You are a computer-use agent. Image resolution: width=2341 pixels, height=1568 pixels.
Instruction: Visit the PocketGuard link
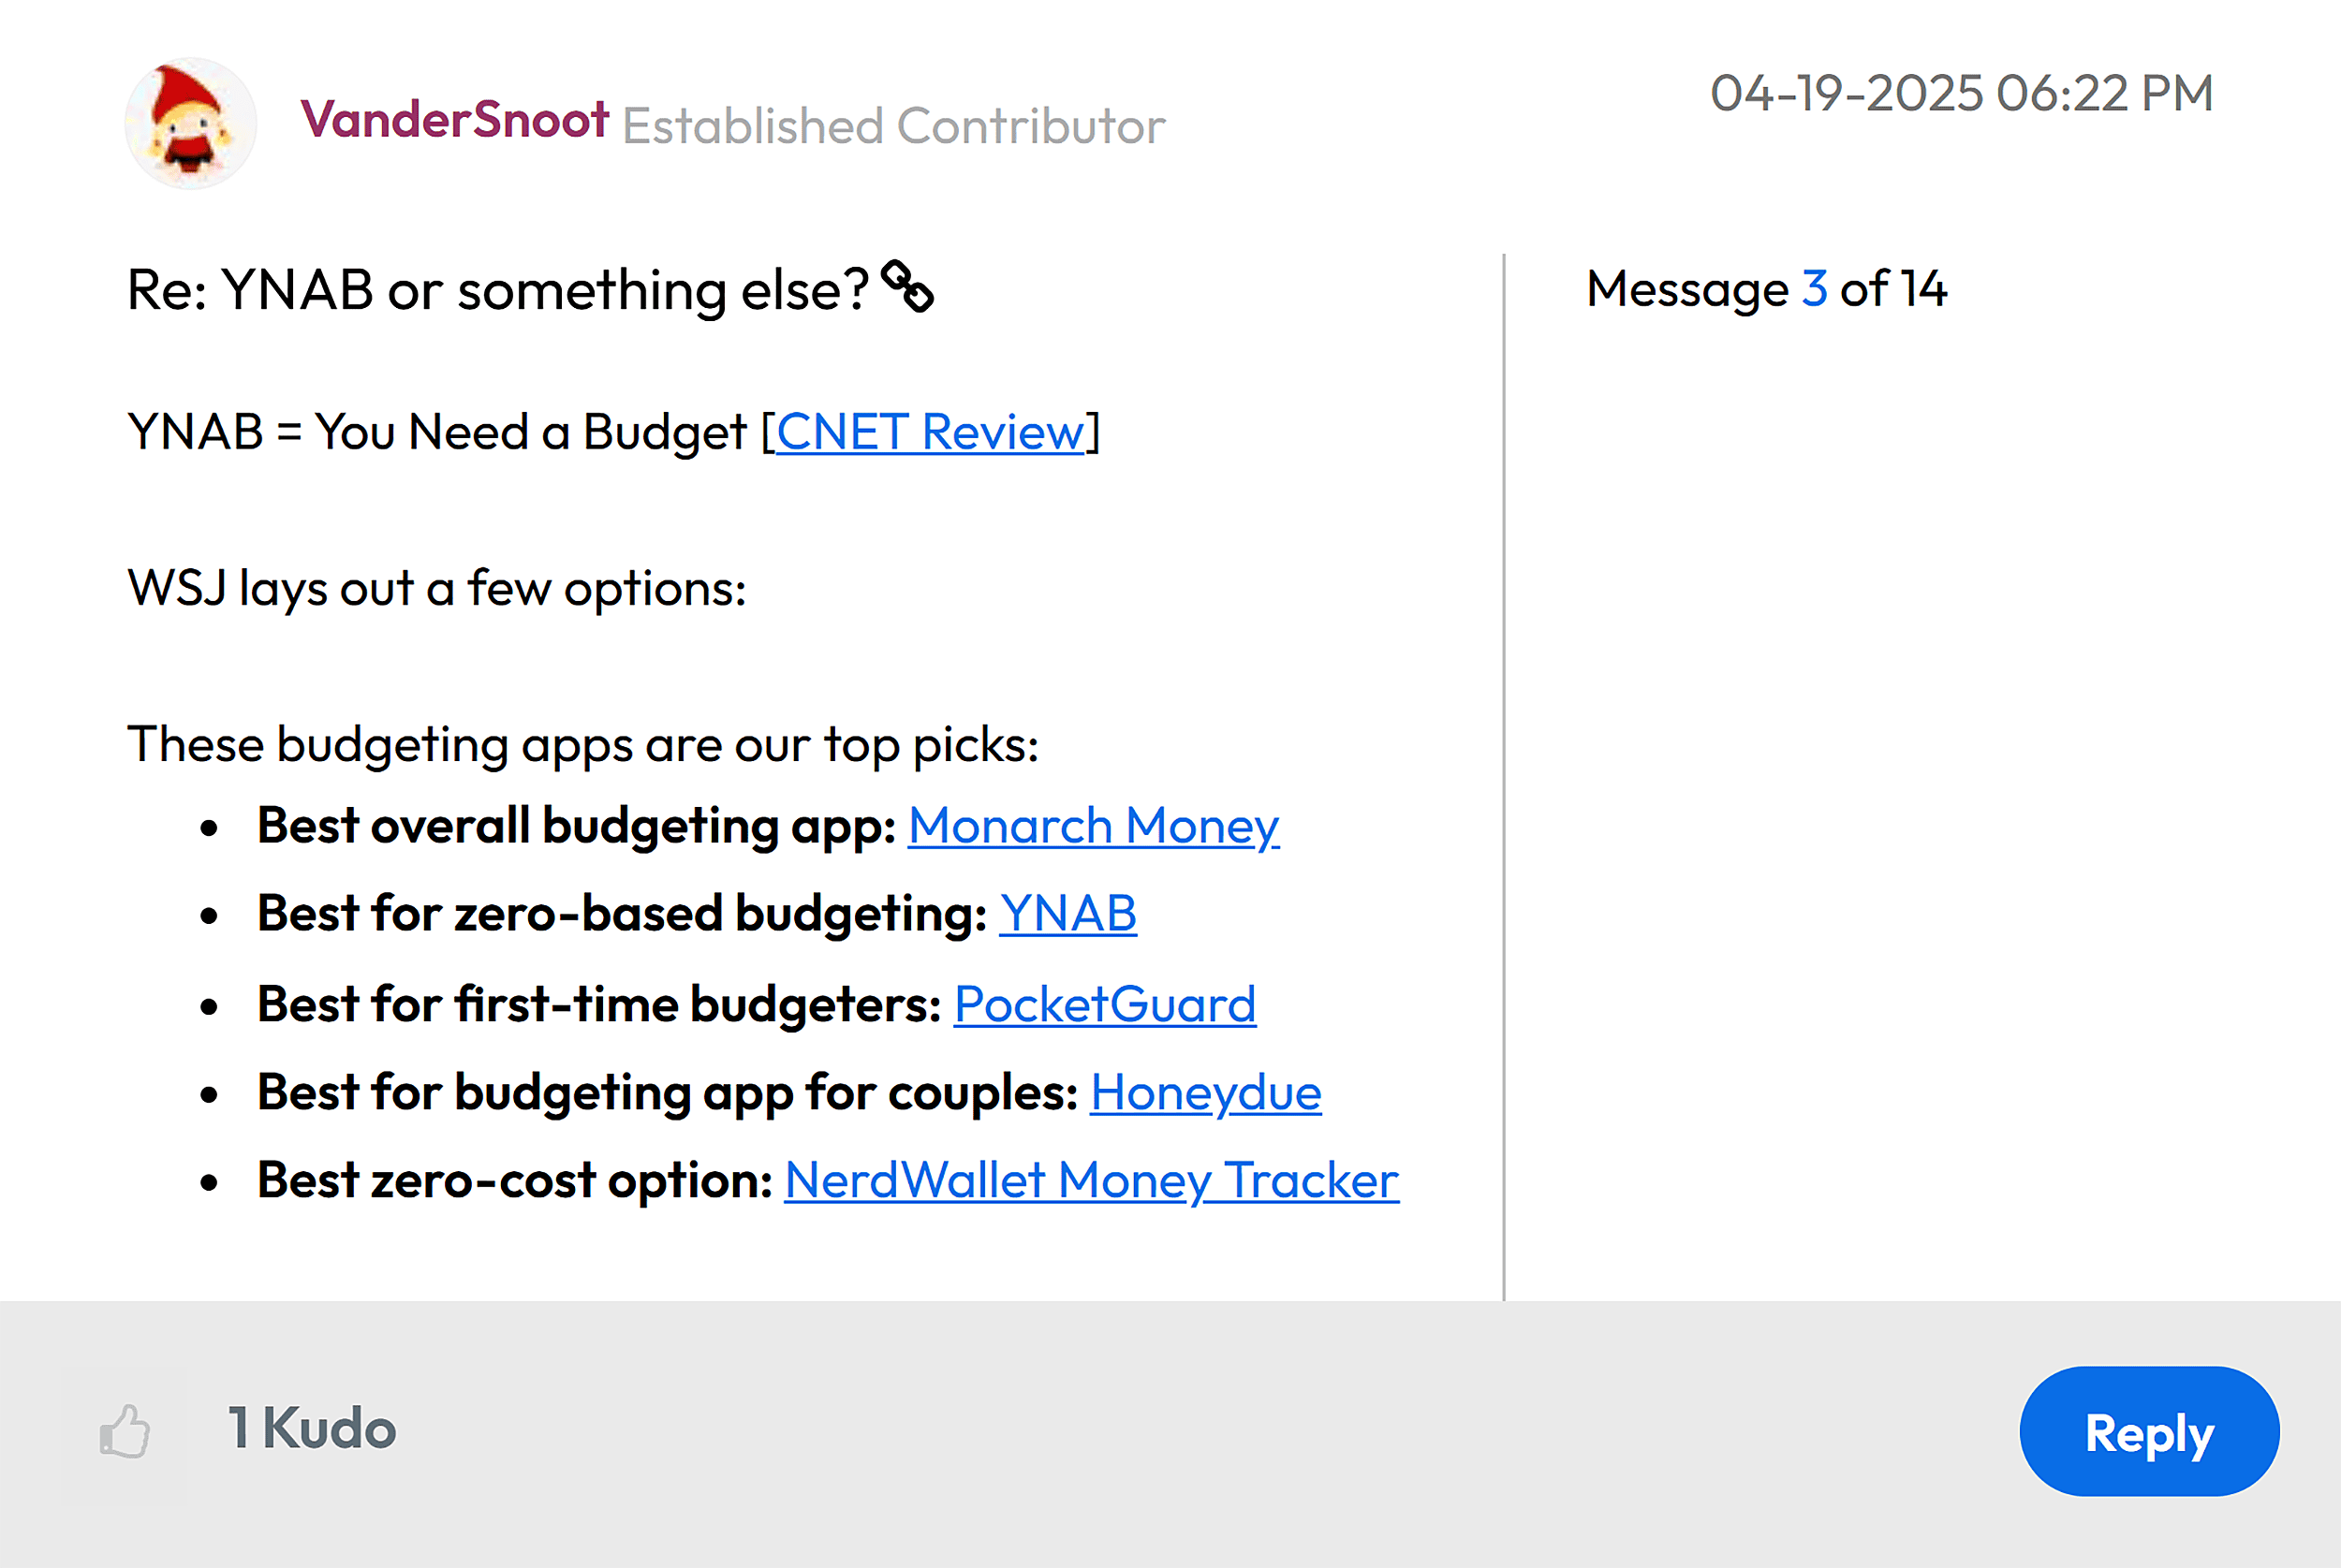[x=1105, y=1004]
